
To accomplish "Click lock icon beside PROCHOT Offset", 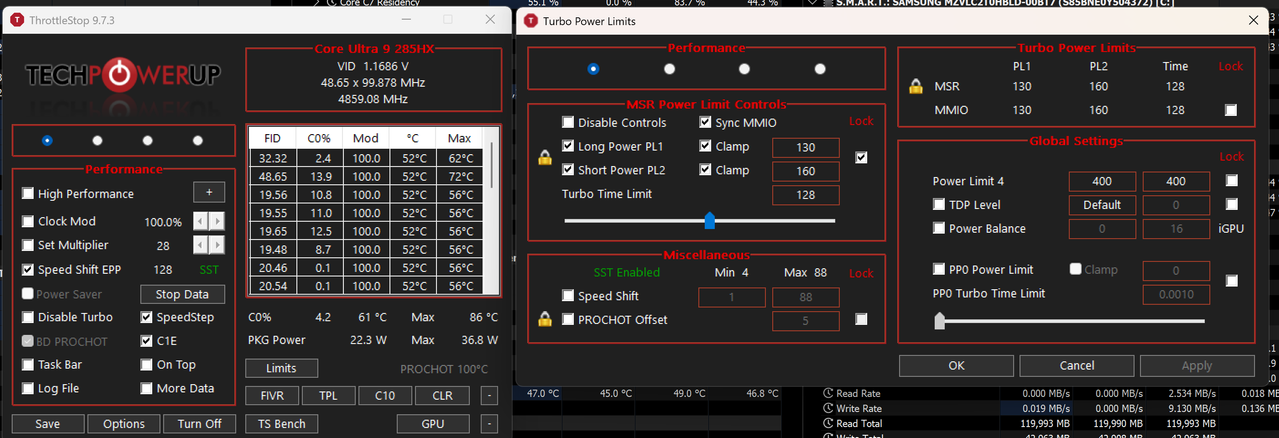I will (545, 320).
